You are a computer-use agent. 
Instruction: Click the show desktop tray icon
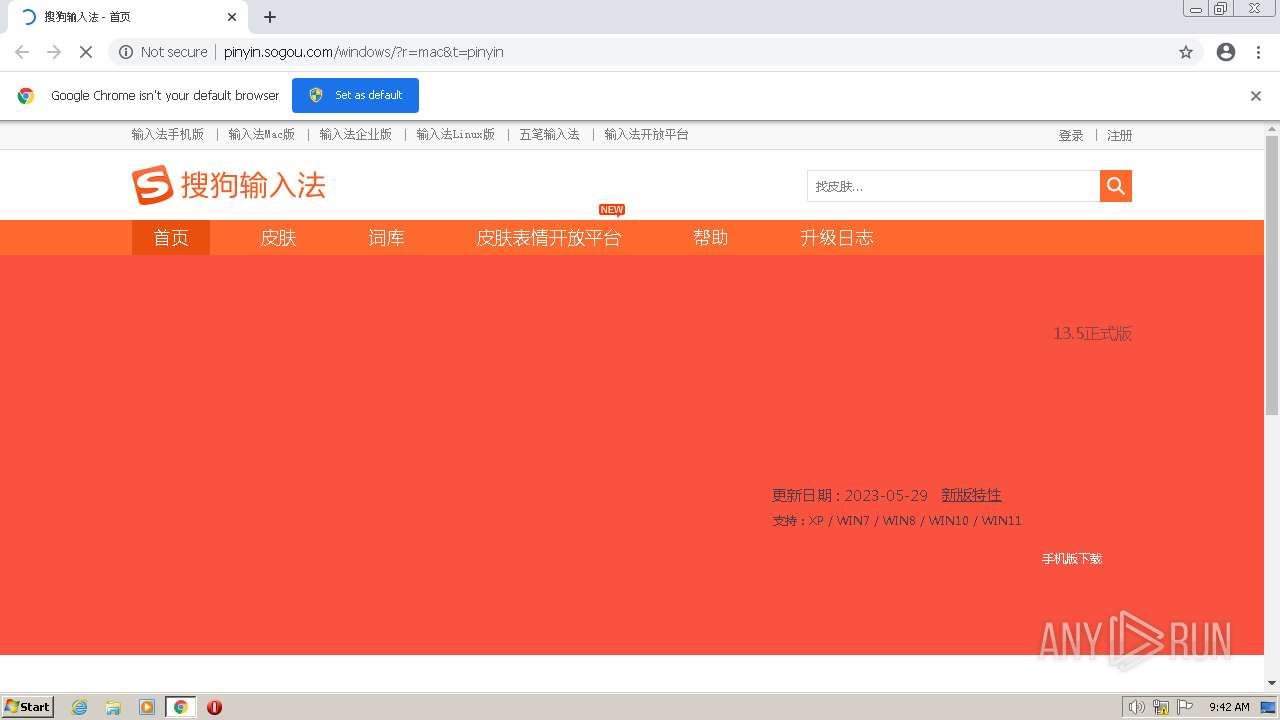click(x=1268, y=707)
